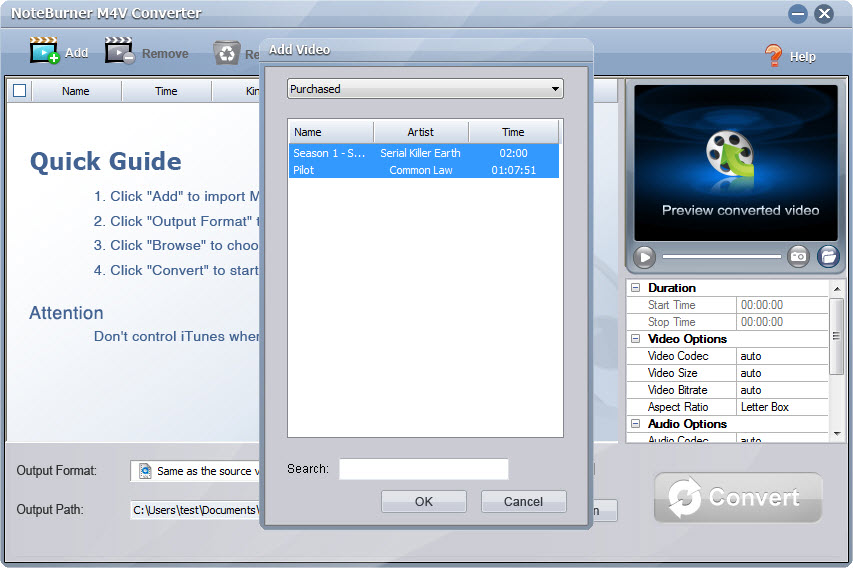The width and height of the screenshot is (853, 568).
Task: Click "Serial Killer Earth" artist cell
Action: click(420, 153)
